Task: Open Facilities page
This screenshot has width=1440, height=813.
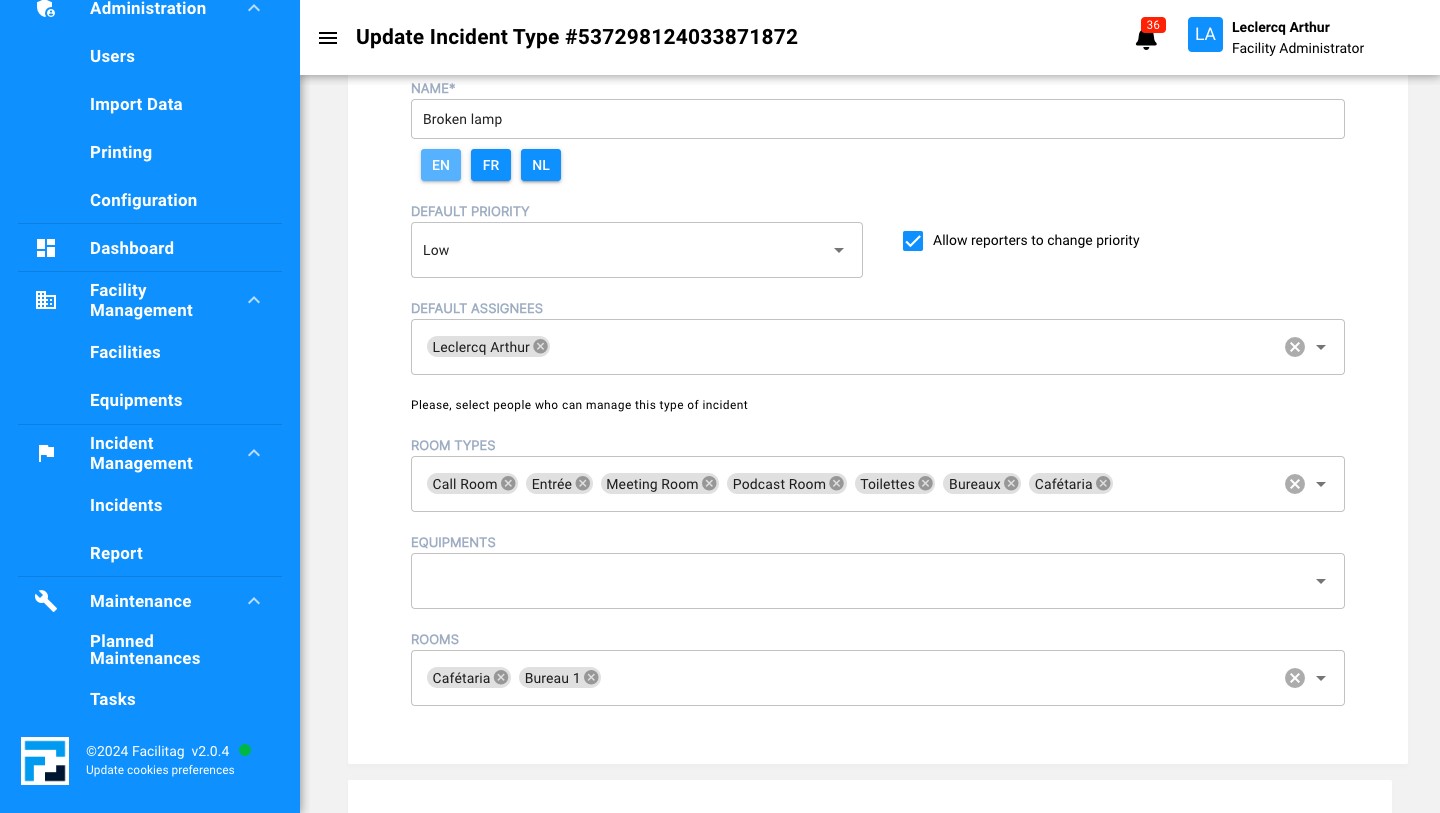Action: (125, 352)
